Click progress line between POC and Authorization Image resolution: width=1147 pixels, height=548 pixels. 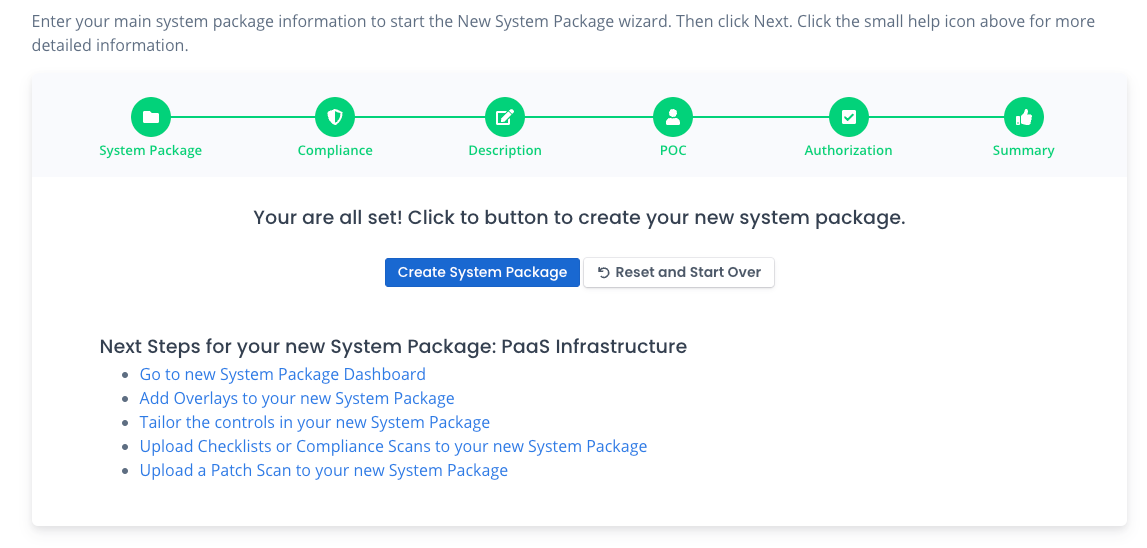pyautogui.click(x=760, y=118)
